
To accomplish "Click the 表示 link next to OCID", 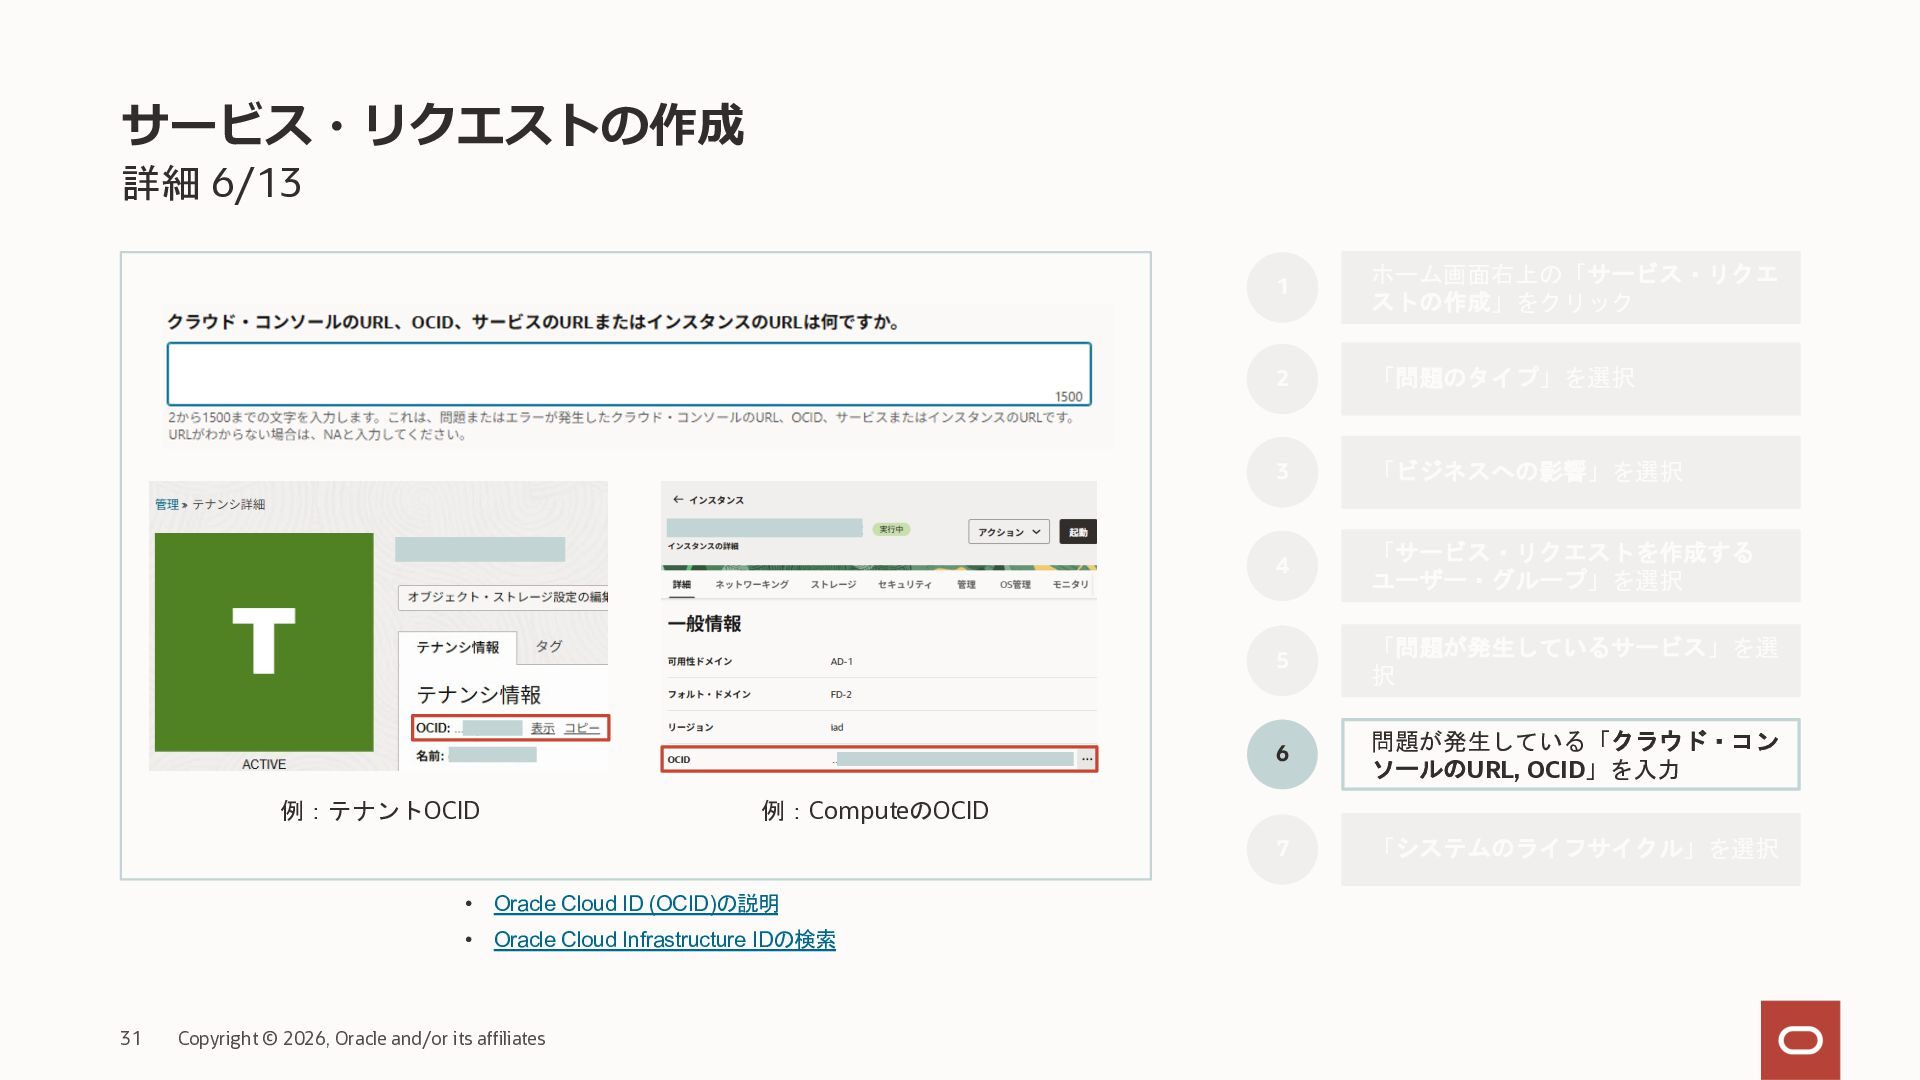I will (542, 728).
